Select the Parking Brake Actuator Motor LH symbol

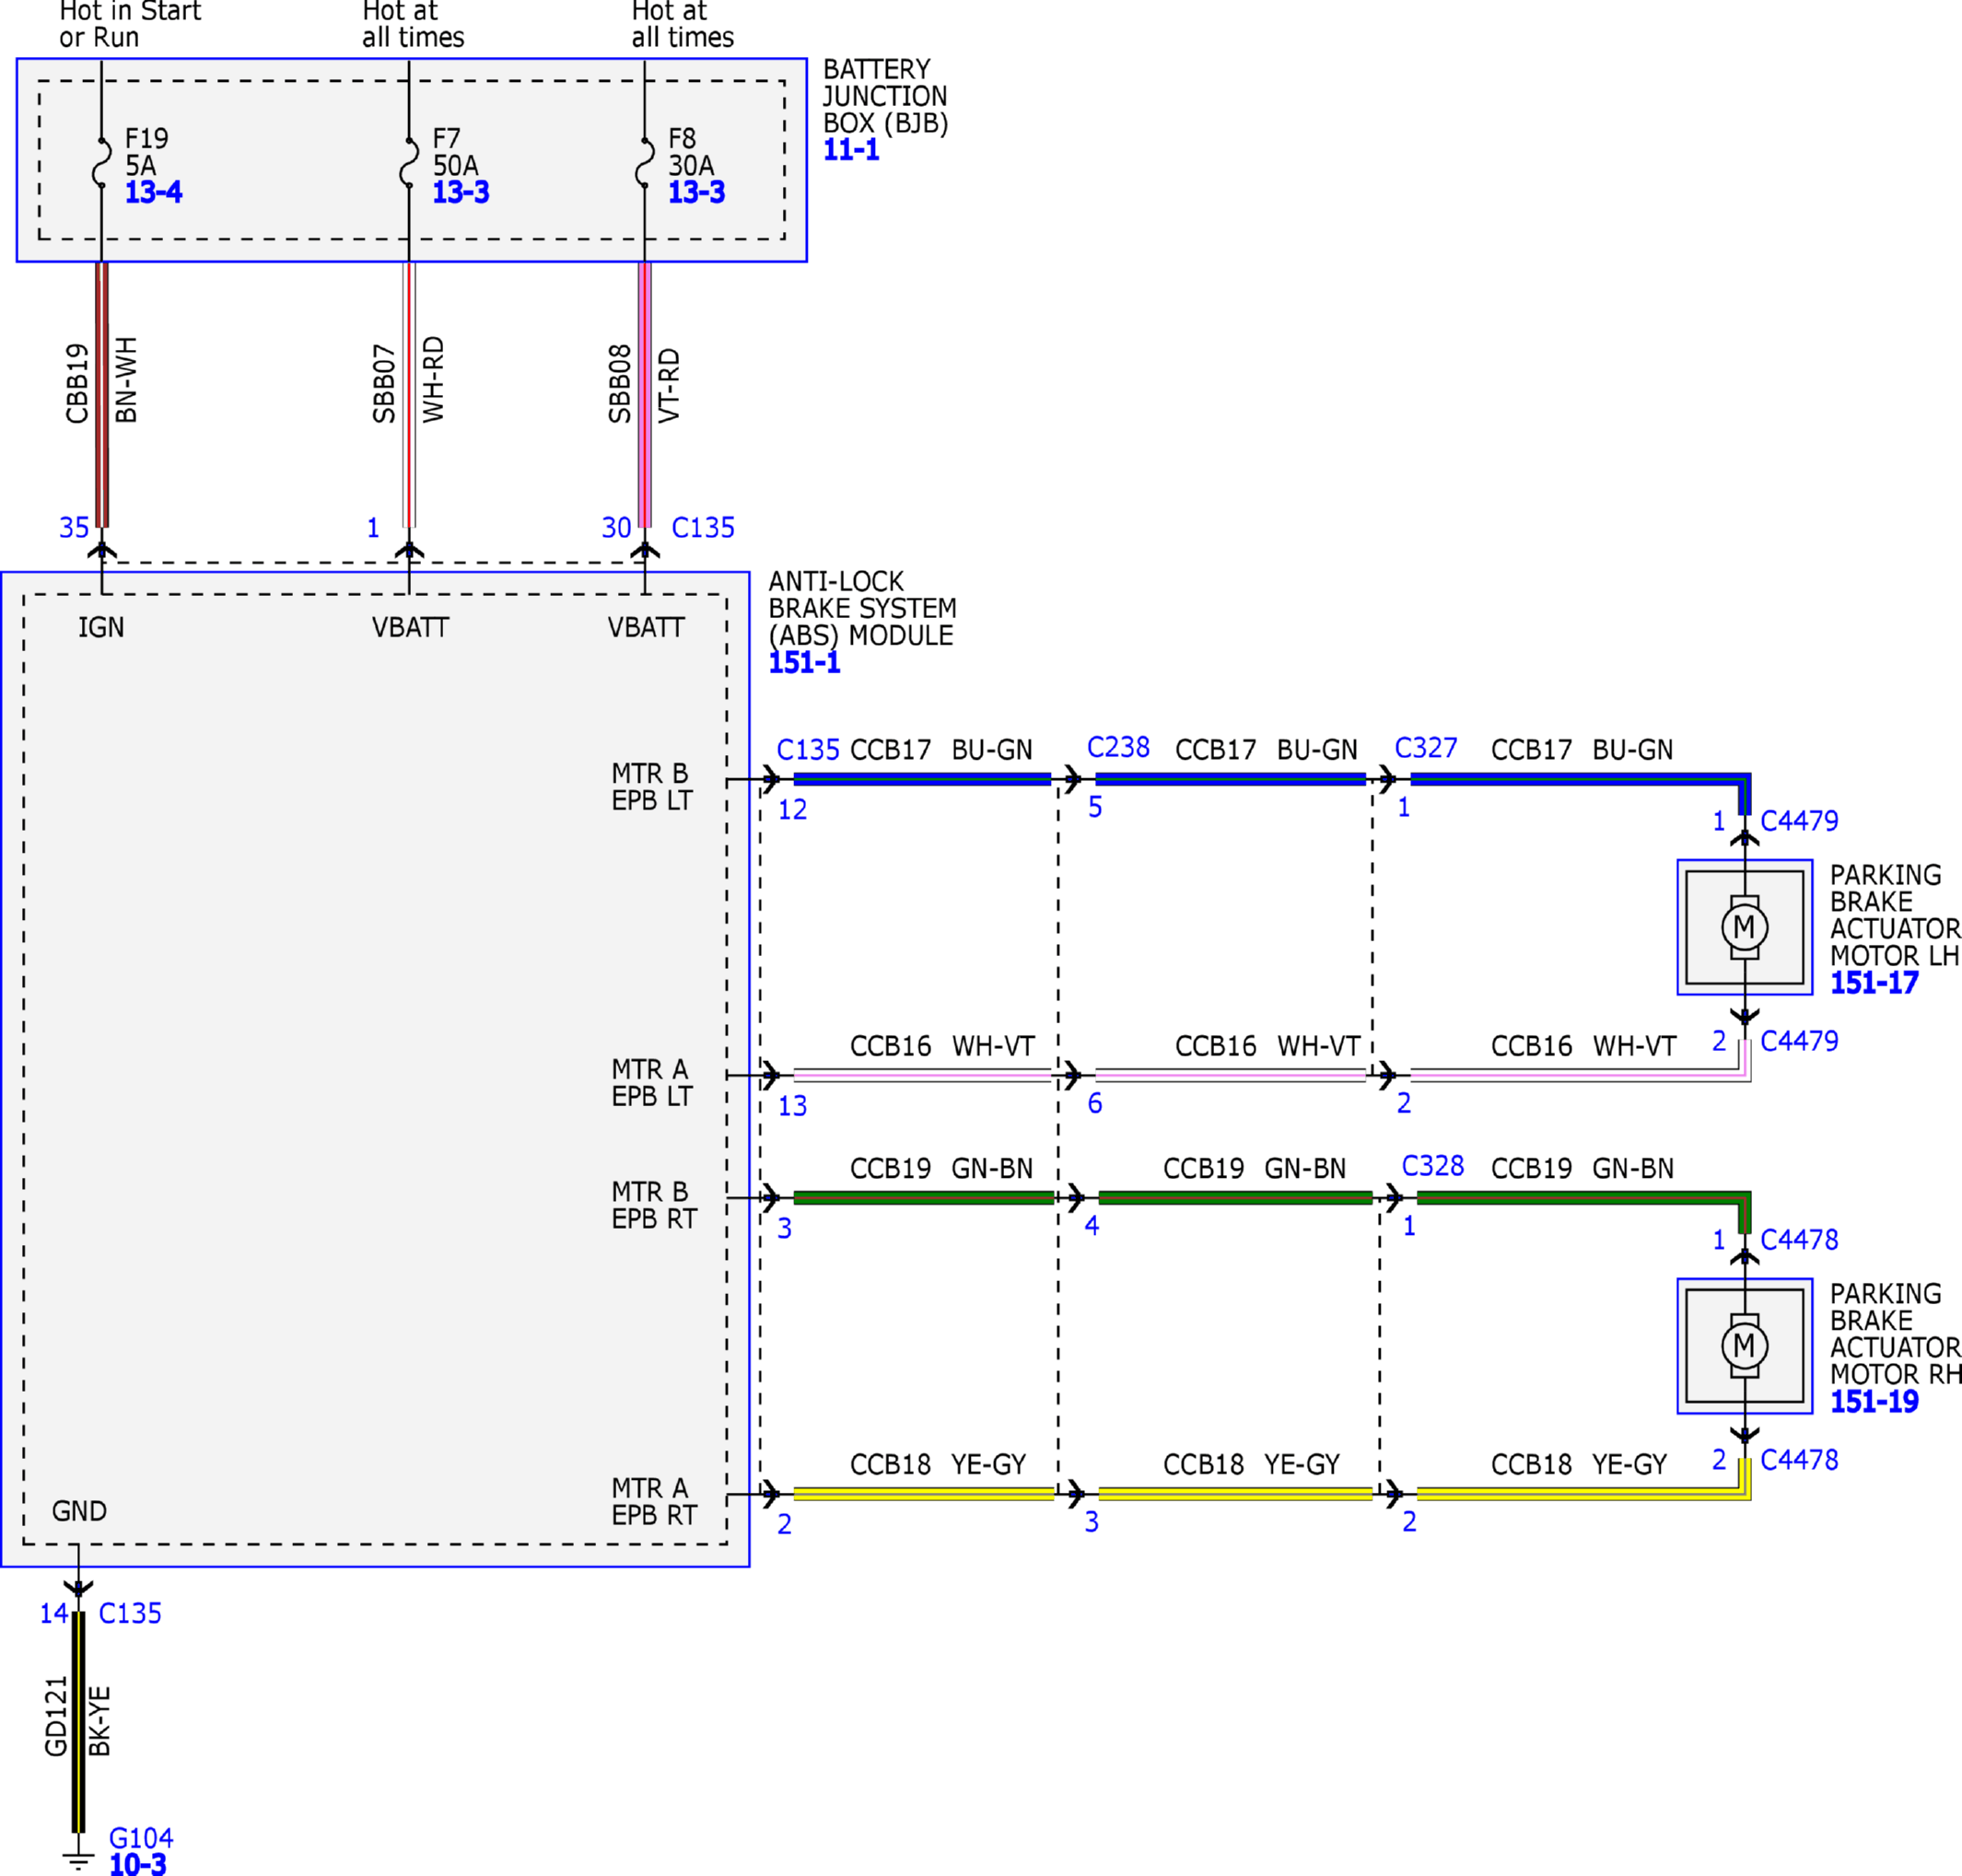[1744, 927]
